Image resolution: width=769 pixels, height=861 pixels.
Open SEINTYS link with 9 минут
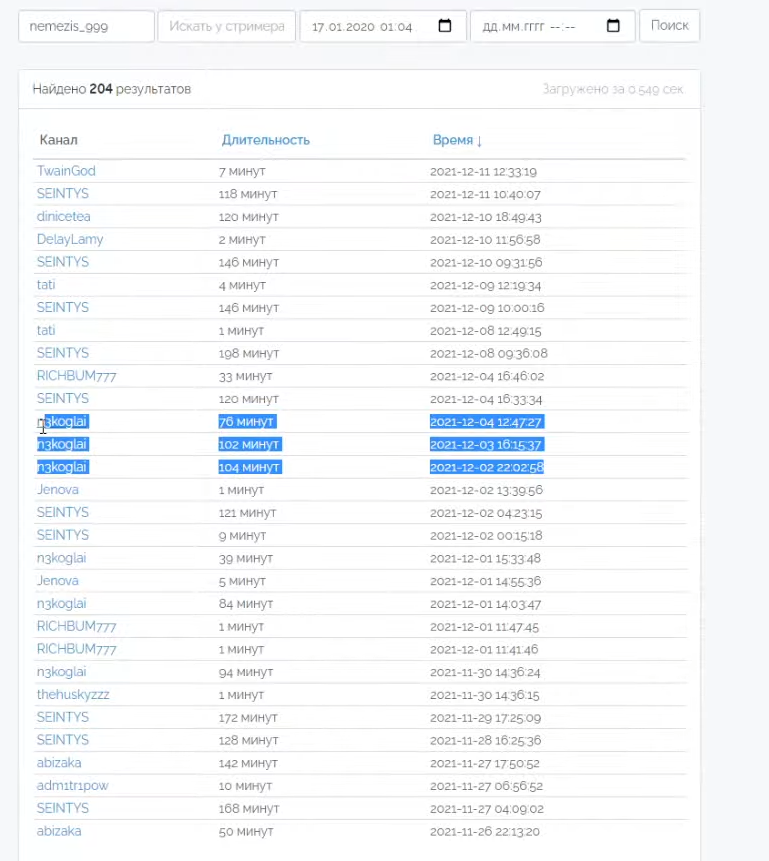63,535
